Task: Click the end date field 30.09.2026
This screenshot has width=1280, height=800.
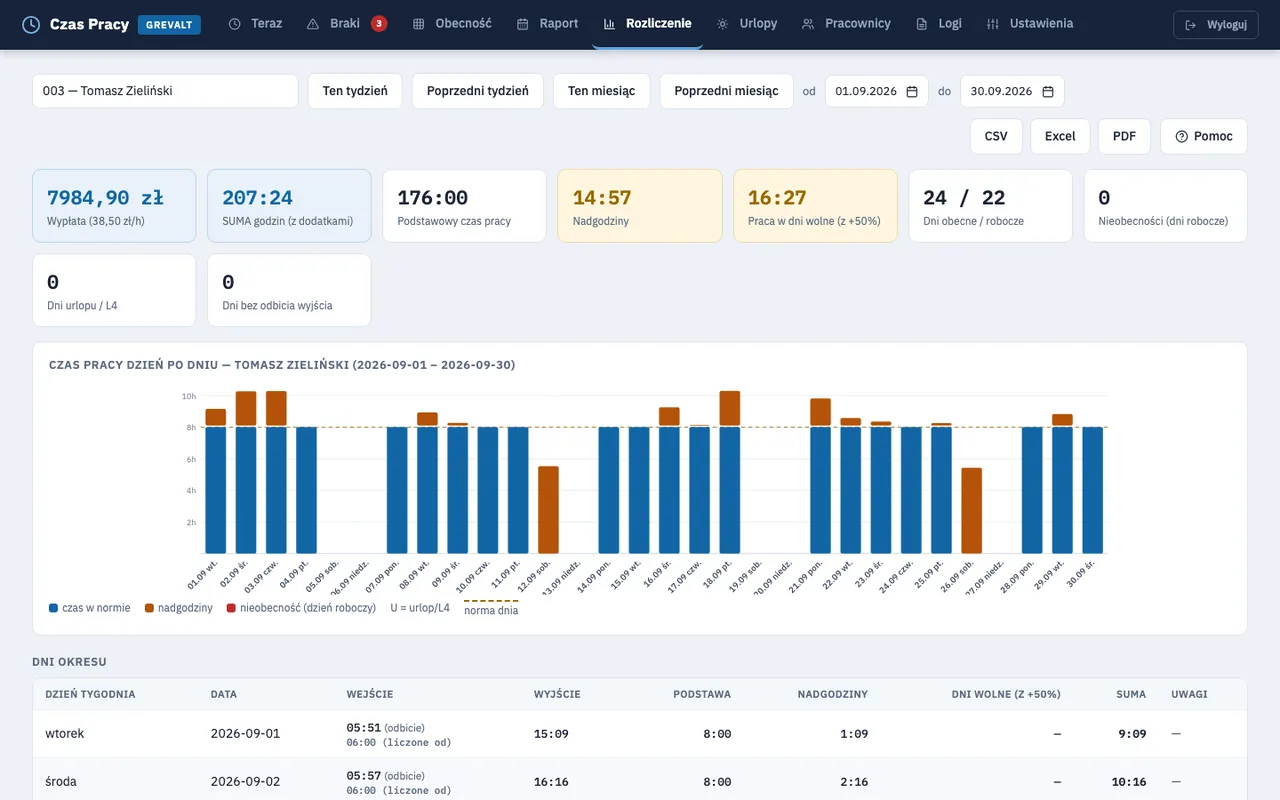Action: pos(1012,91)
